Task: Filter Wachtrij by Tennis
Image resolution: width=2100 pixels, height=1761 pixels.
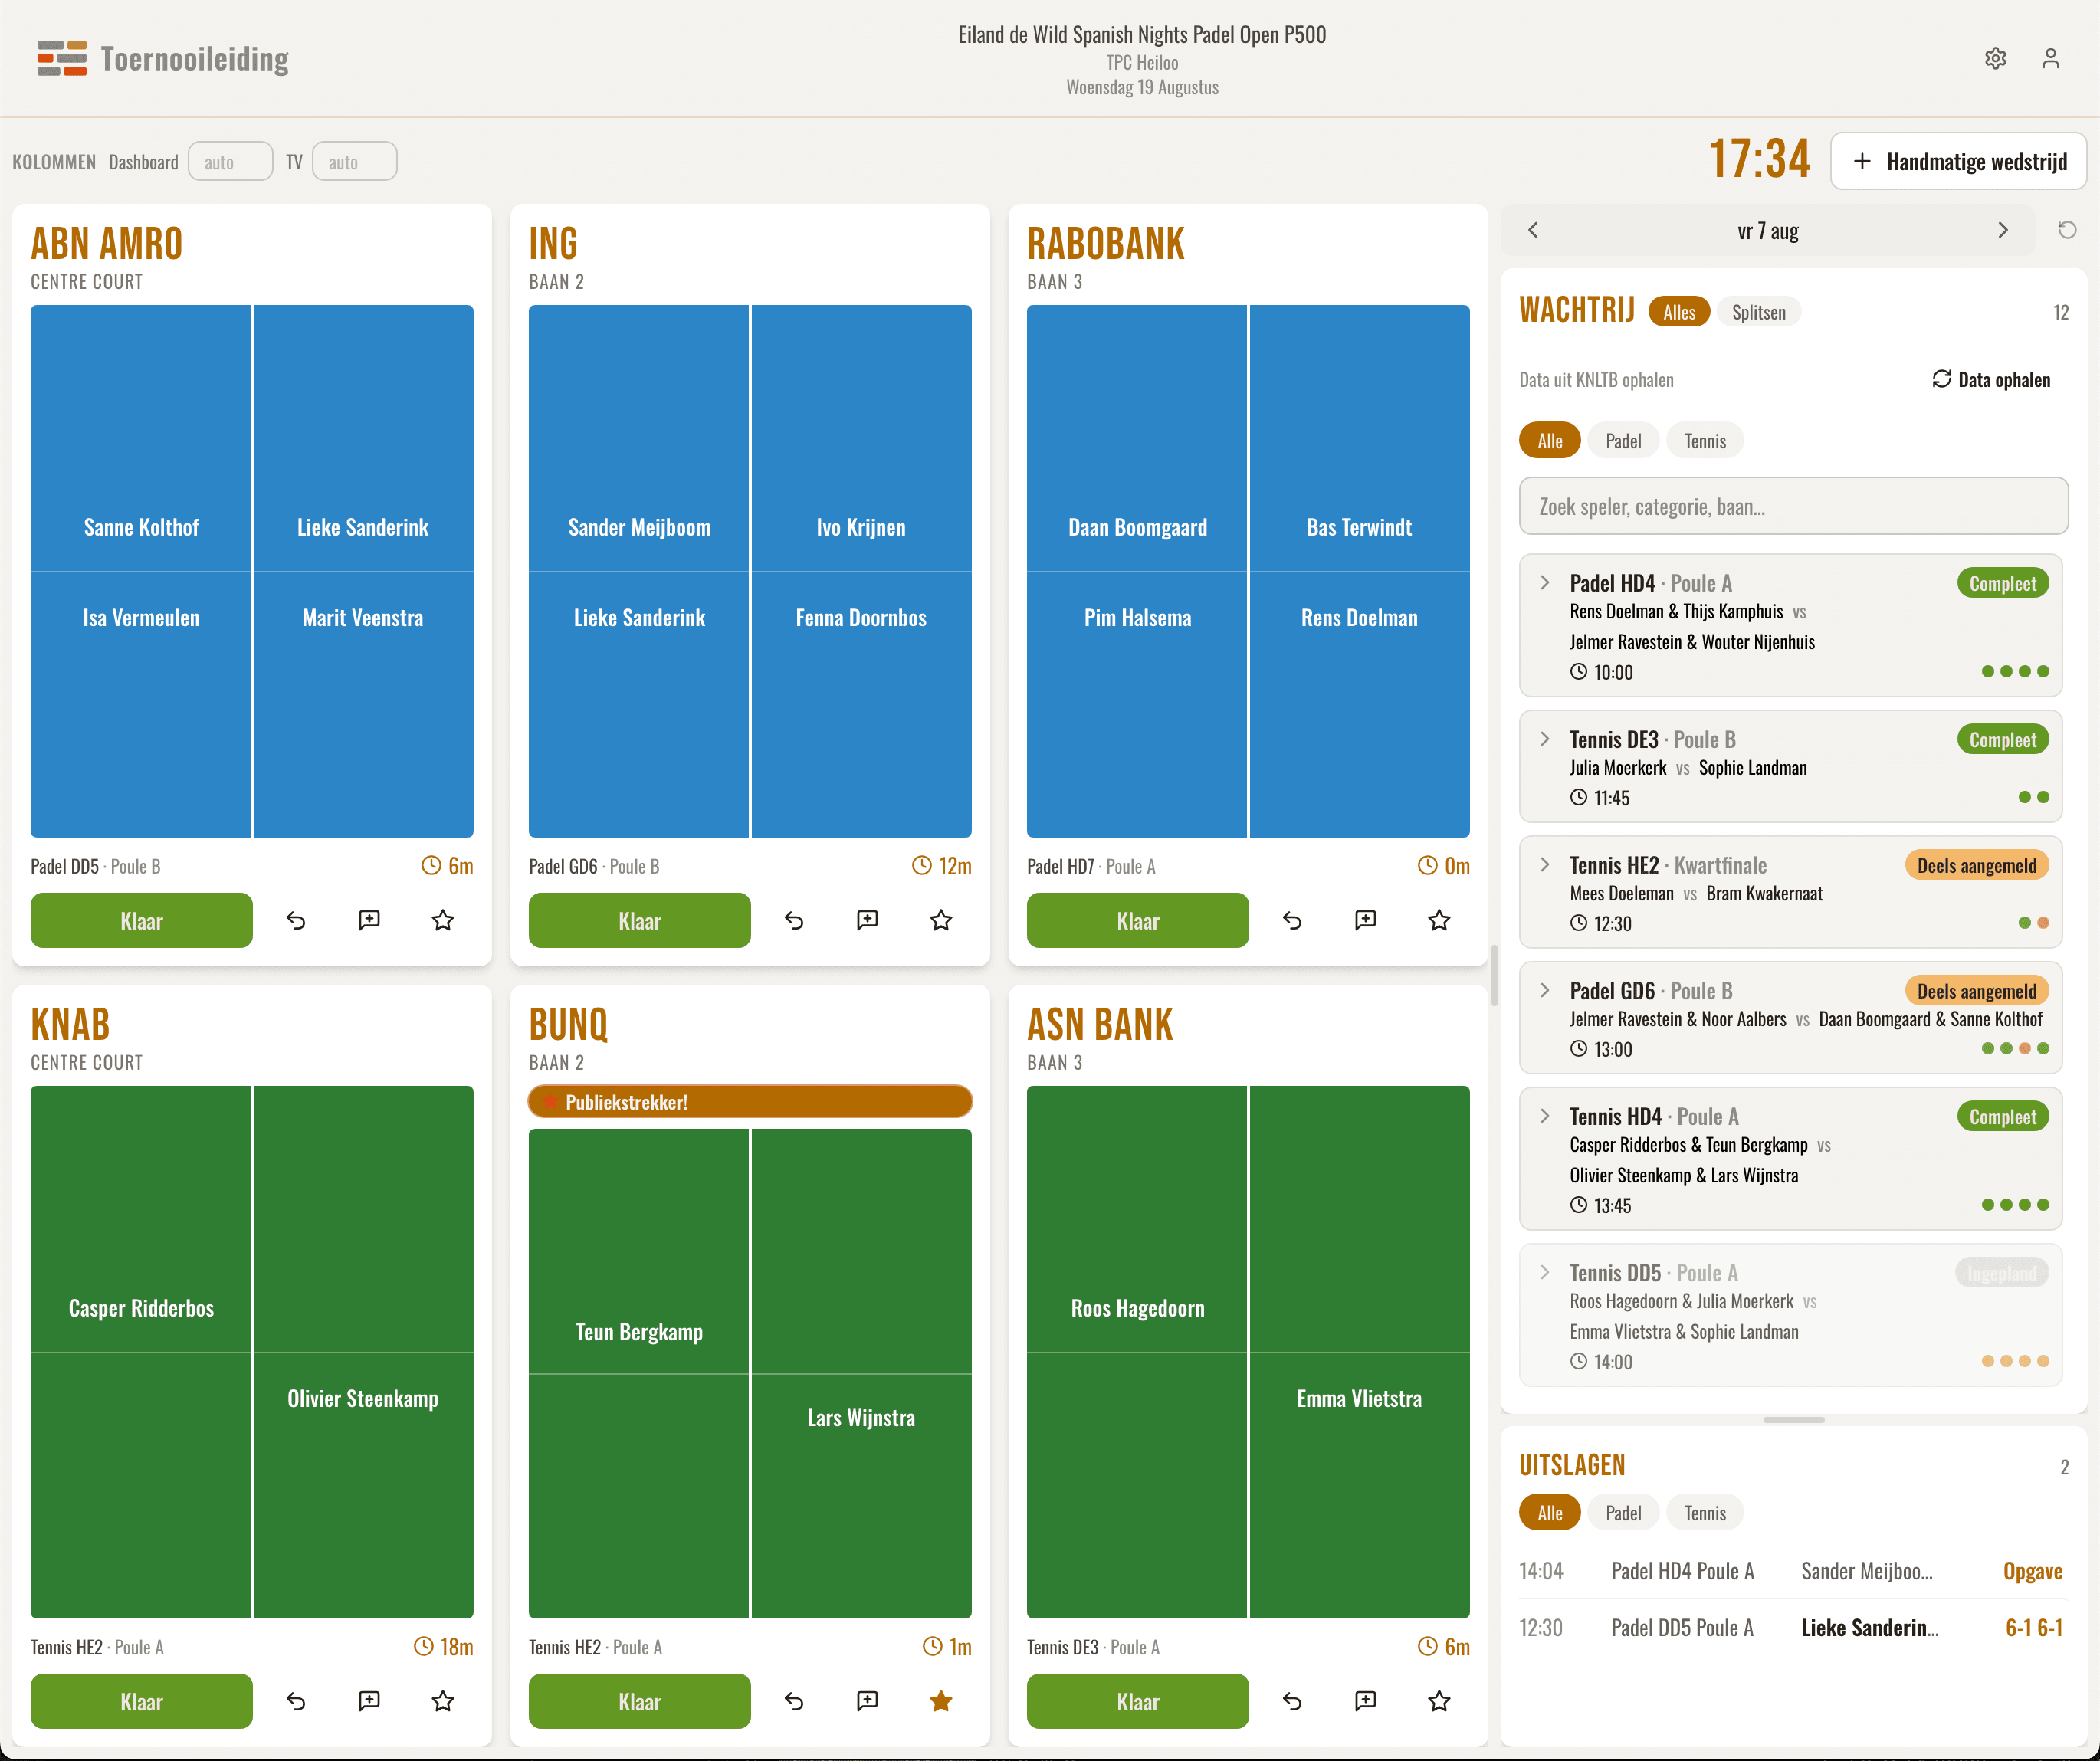Action: 1705,441
